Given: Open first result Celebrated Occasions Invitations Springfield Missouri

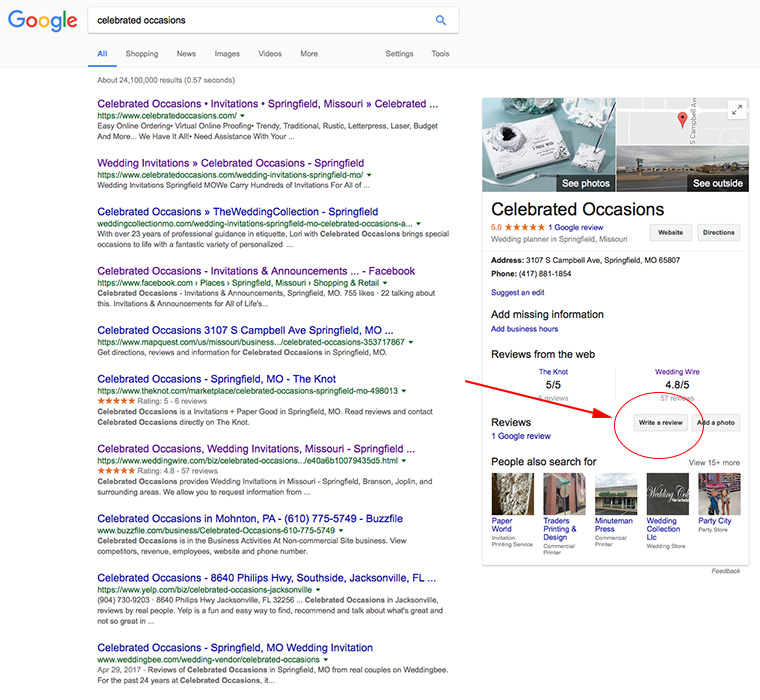Looking at the screenshot, I should click(267, 104).
